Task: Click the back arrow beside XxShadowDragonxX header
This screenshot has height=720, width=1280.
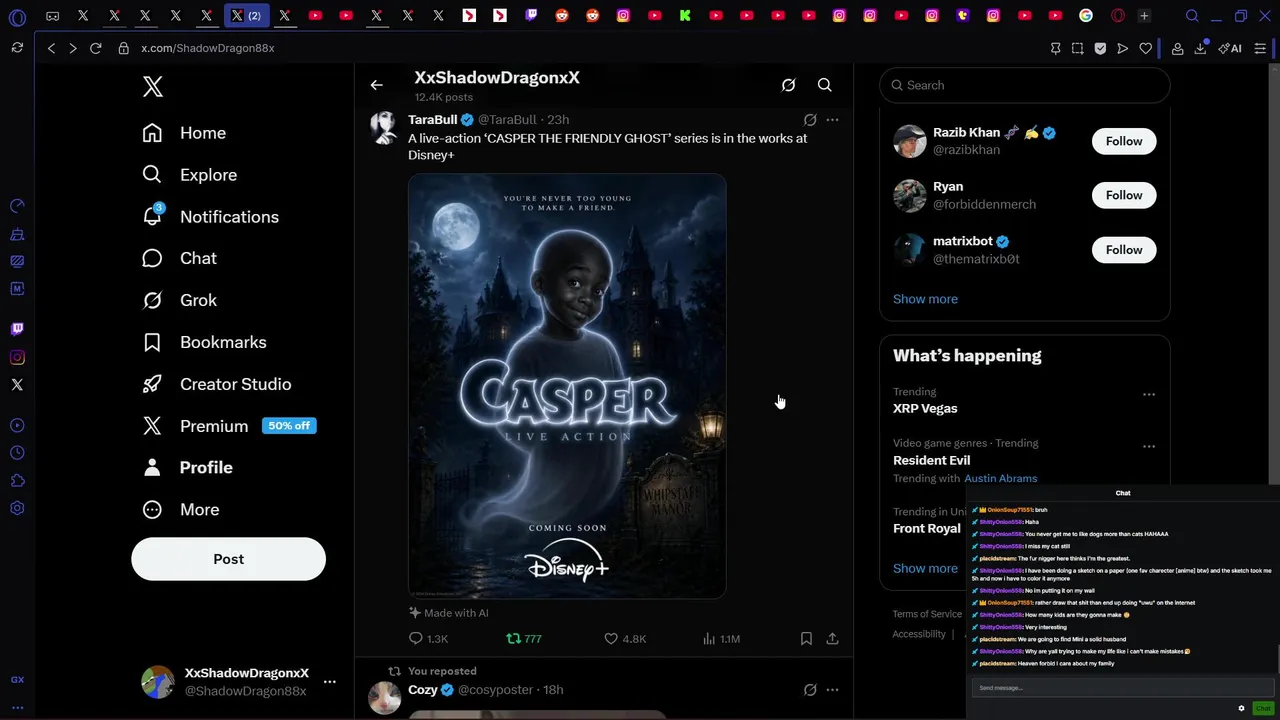Action: (x=376, y=85)
